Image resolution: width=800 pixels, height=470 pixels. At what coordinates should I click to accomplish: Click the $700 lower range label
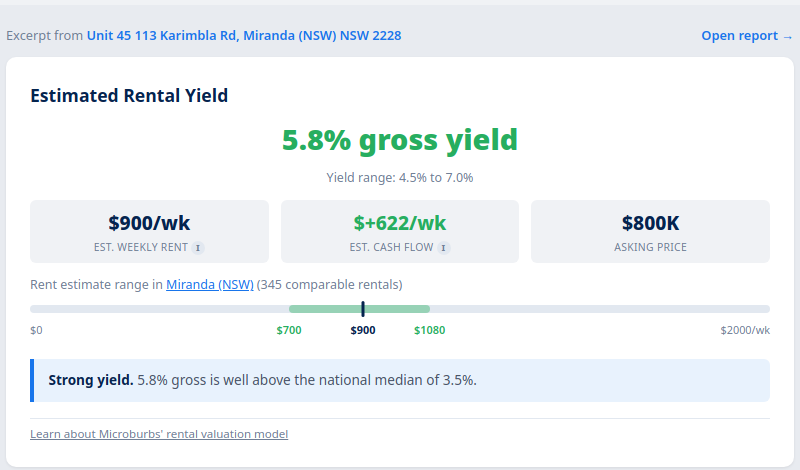coord(289,330)
